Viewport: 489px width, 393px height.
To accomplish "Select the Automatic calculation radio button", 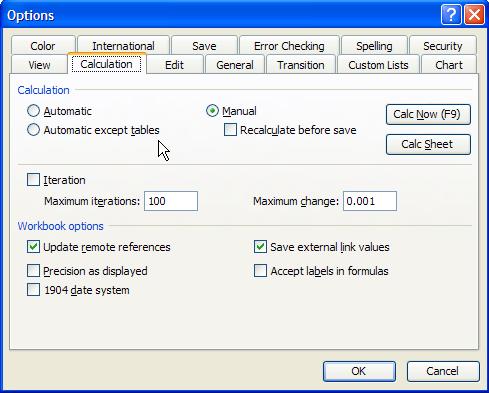I will click(33, 111).
